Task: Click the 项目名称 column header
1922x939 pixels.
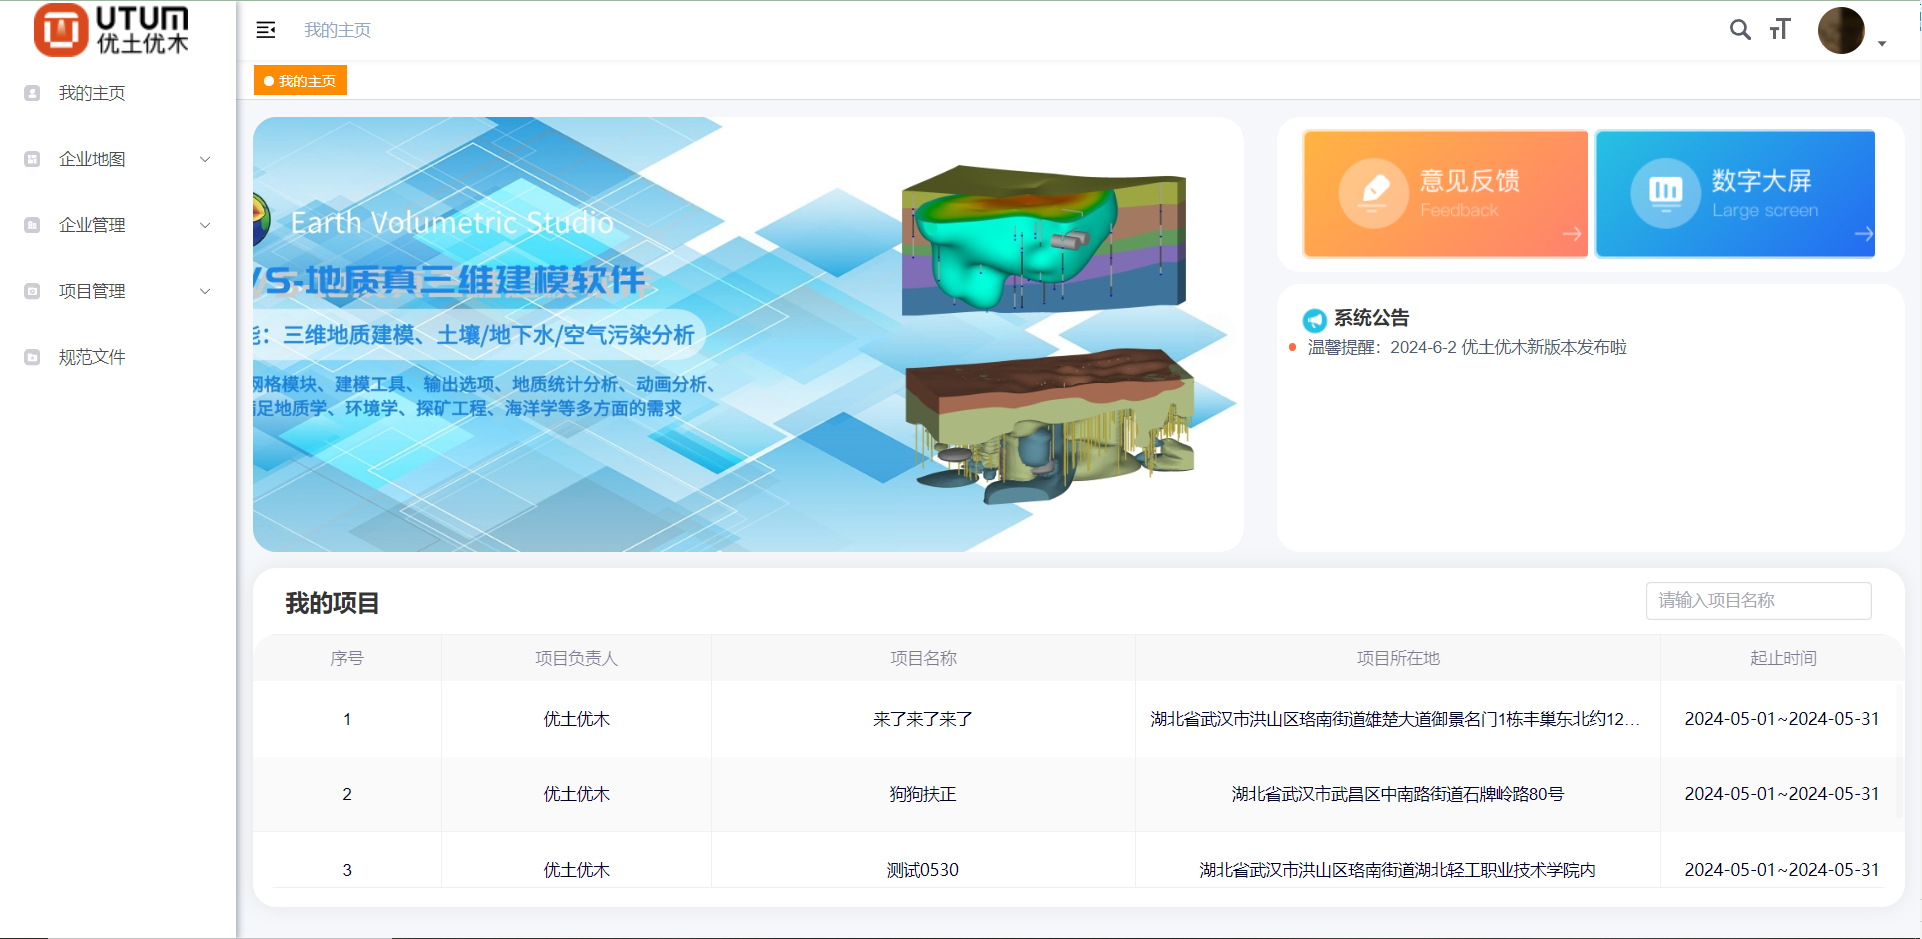Action: tap(923, 658)
